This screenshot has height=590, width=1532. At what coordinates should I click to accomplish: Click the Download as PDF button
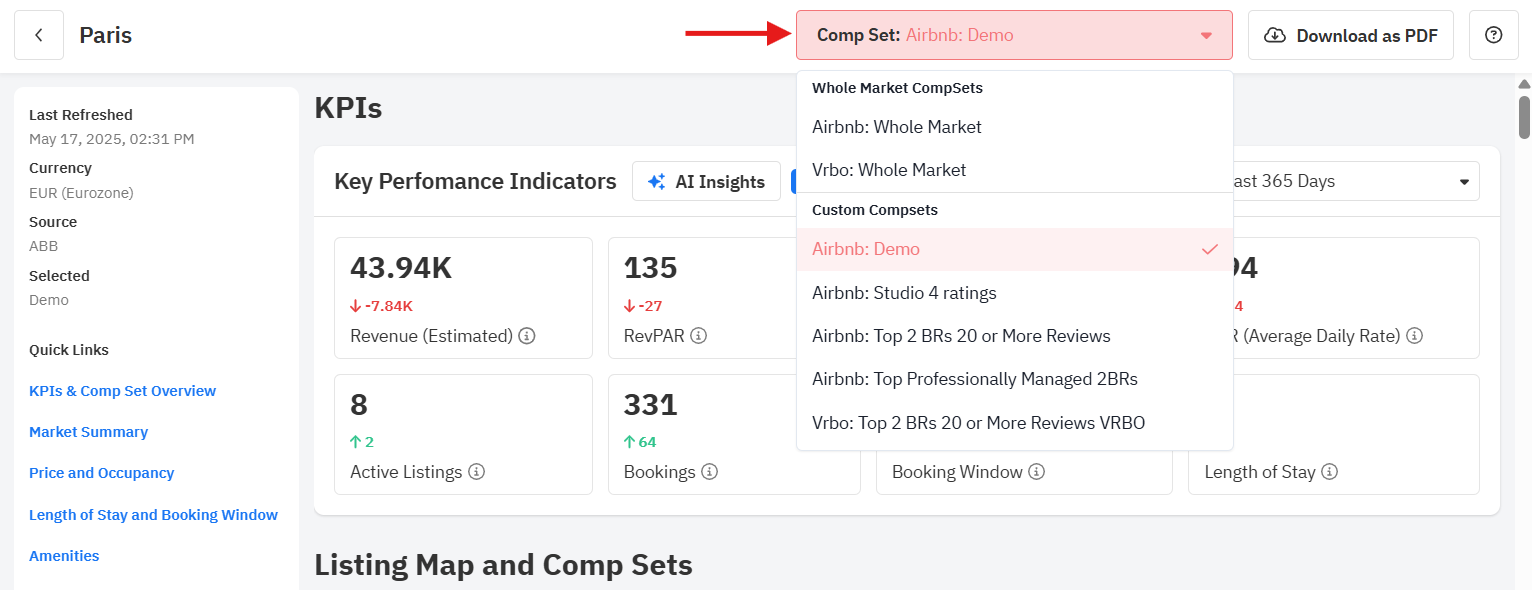pos(1351,35)
